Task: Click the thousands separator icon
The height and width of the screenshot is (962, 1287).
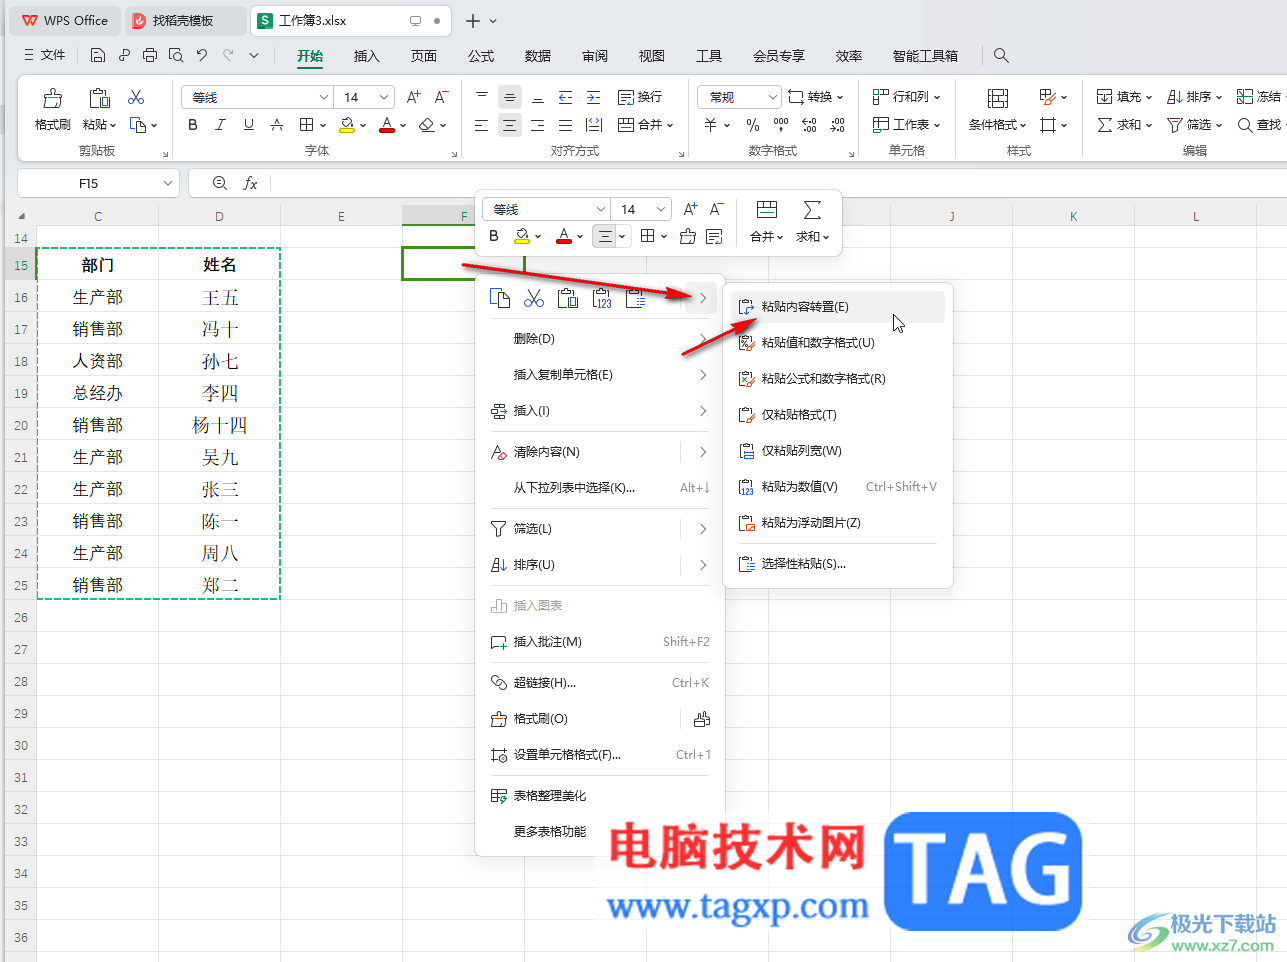Action: 781,125
